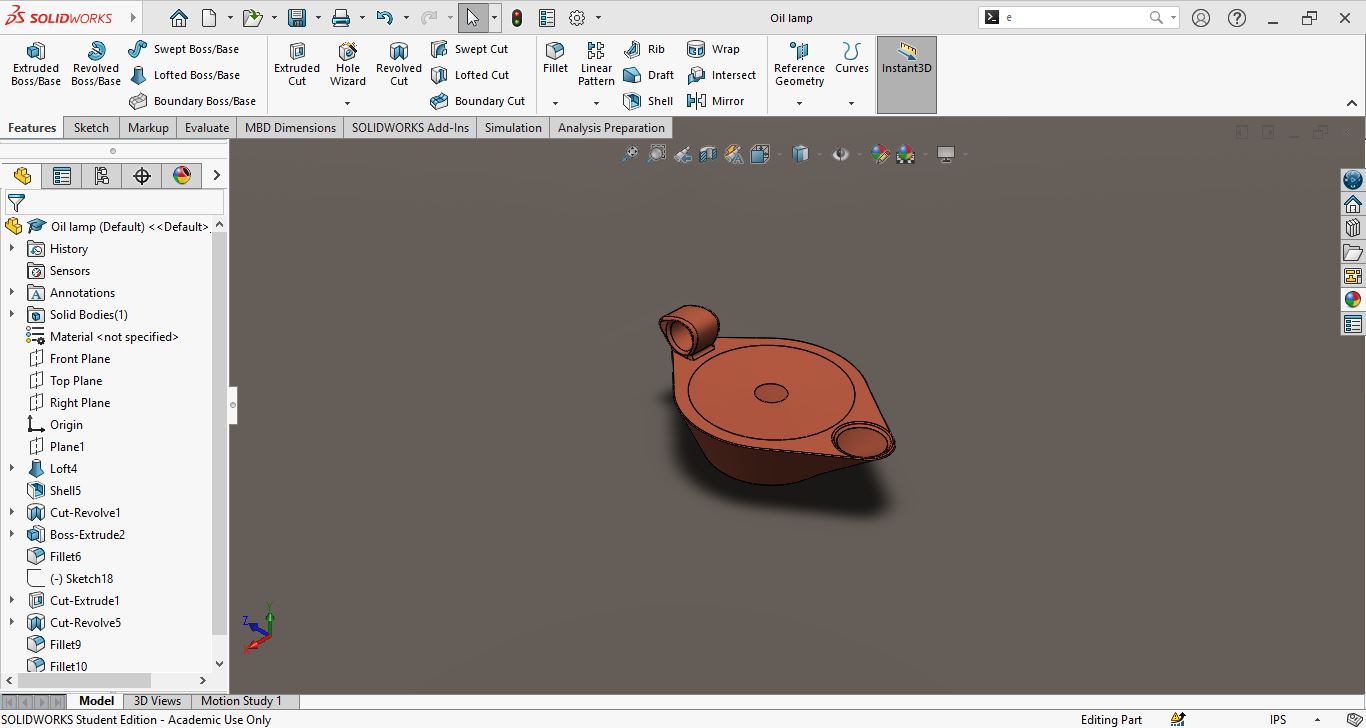1366x728 pixels.
Task: Open the Fillet dropdown arrow
Action: pos(555,103)
